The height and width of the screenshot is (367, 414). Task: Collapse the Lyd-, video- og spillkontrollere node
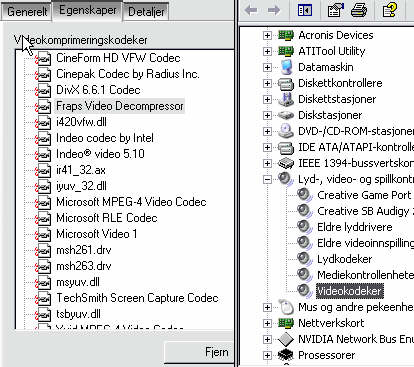(267, 180)
